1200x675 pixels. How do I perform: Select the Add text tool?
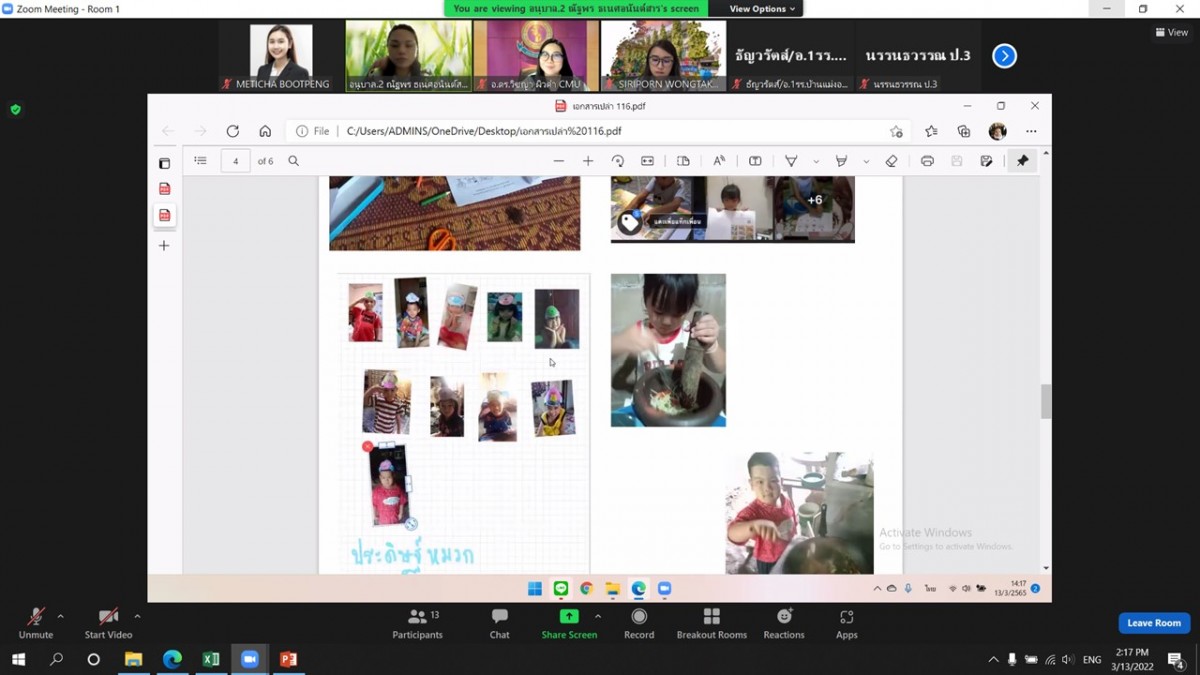pos(755,161)
